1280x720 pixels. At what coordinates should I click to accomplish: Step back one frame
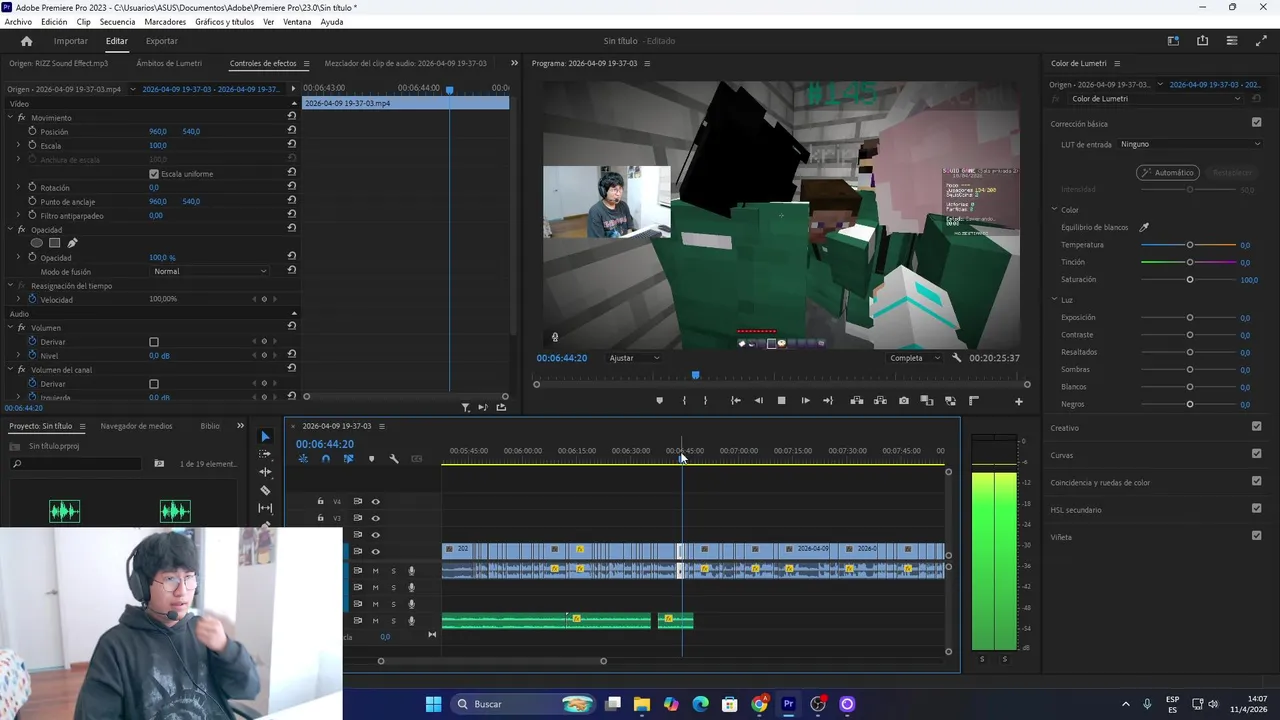[x=758, y=401]
